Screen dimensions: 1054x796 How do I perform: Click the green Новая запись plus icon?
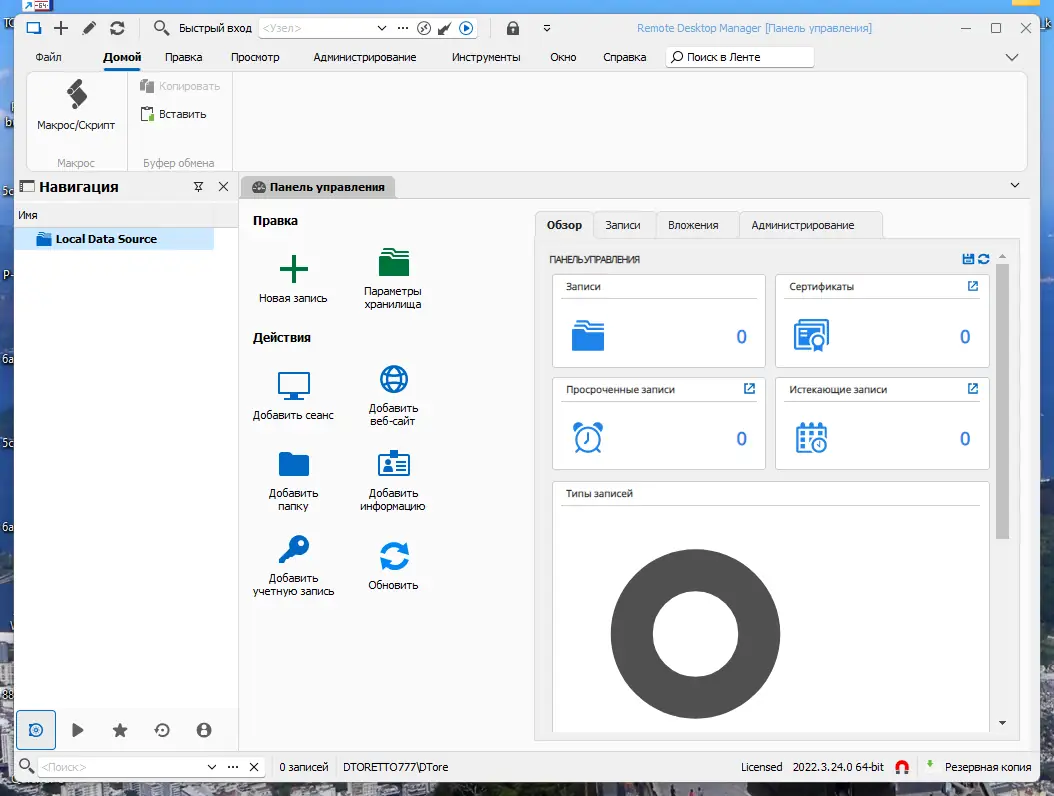tap(294, 269)
